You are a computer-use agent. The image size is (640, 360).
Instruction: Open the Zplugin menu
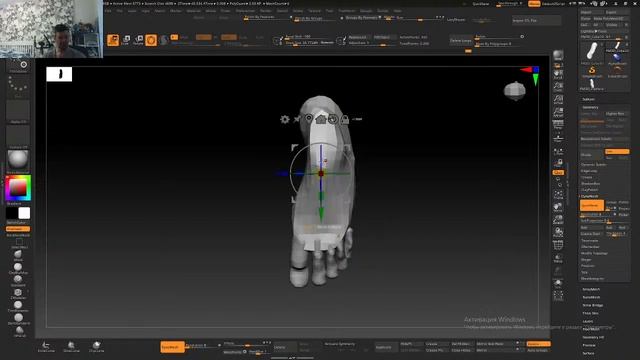(366, 11)
